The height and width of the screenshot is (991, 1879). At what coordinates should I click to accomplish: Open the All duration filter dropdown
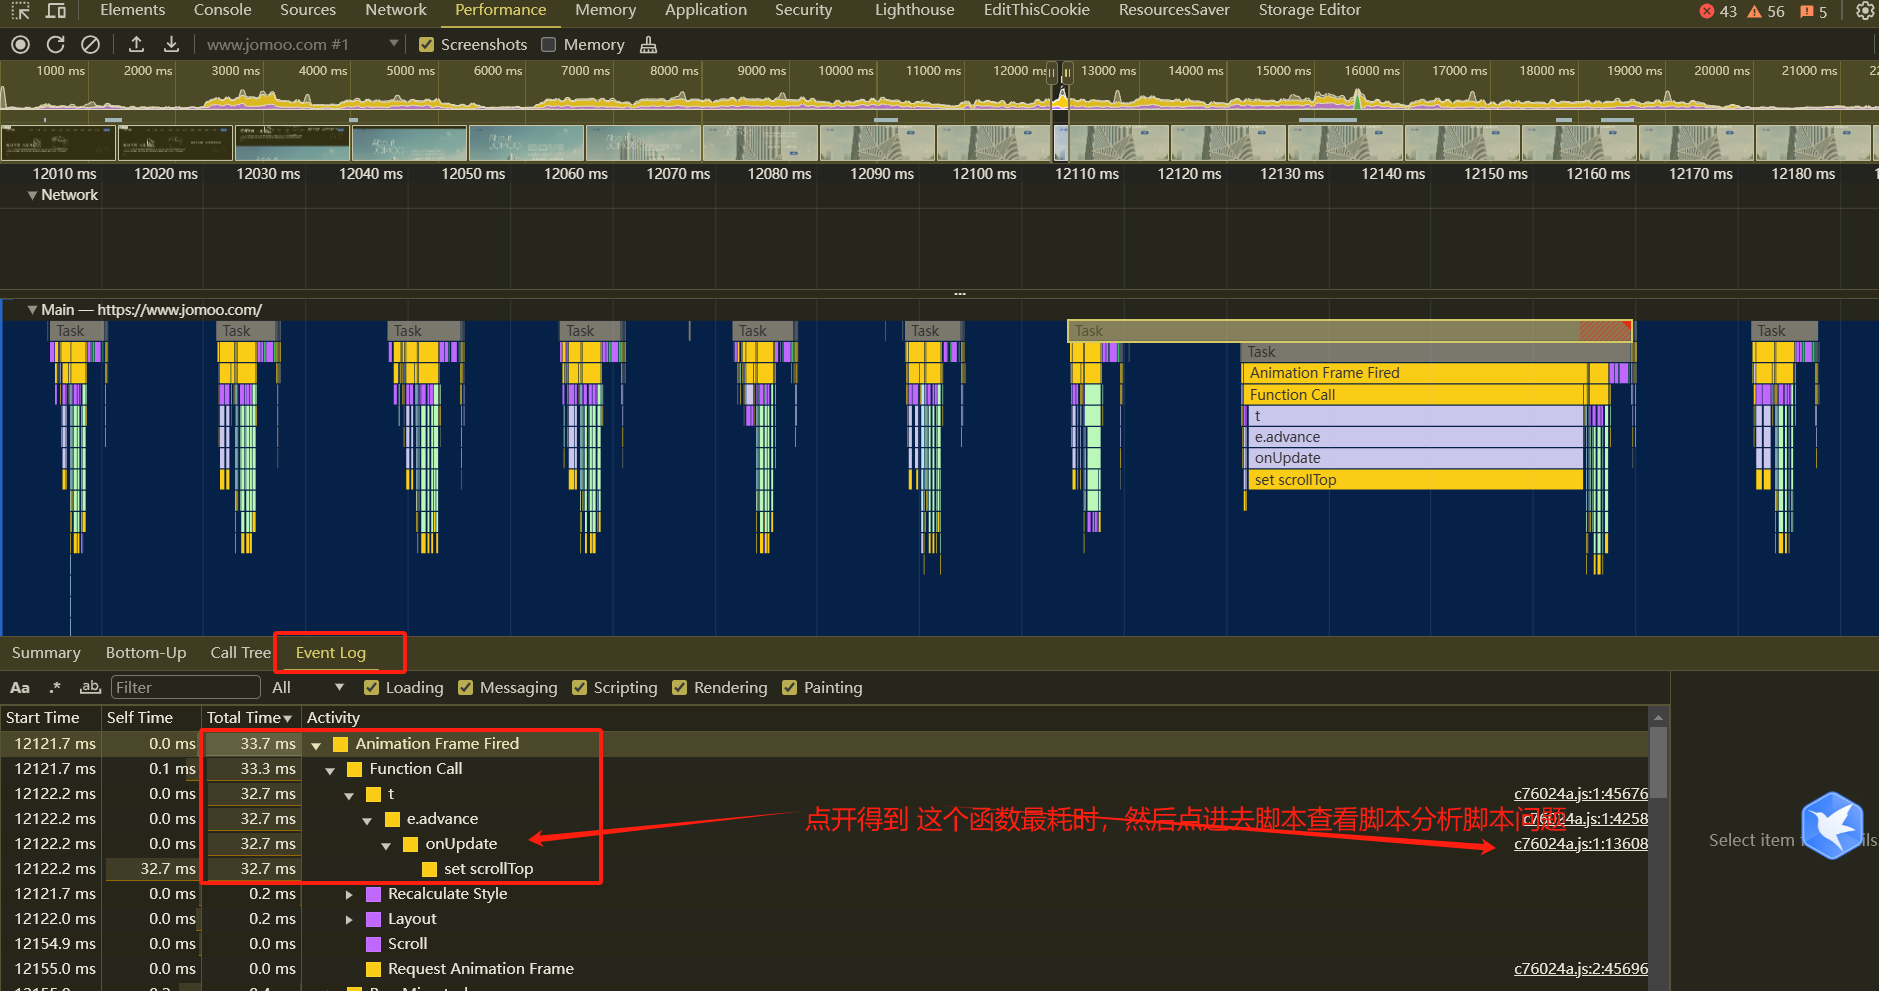pos(307,687)
